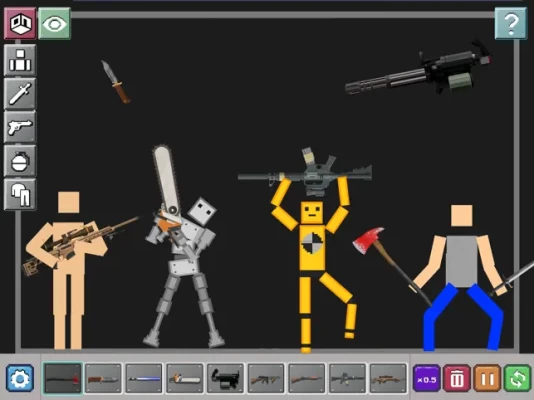Select the fire axe item slot
Viewport: 534px width, 400px height.
tap(63, 378)
